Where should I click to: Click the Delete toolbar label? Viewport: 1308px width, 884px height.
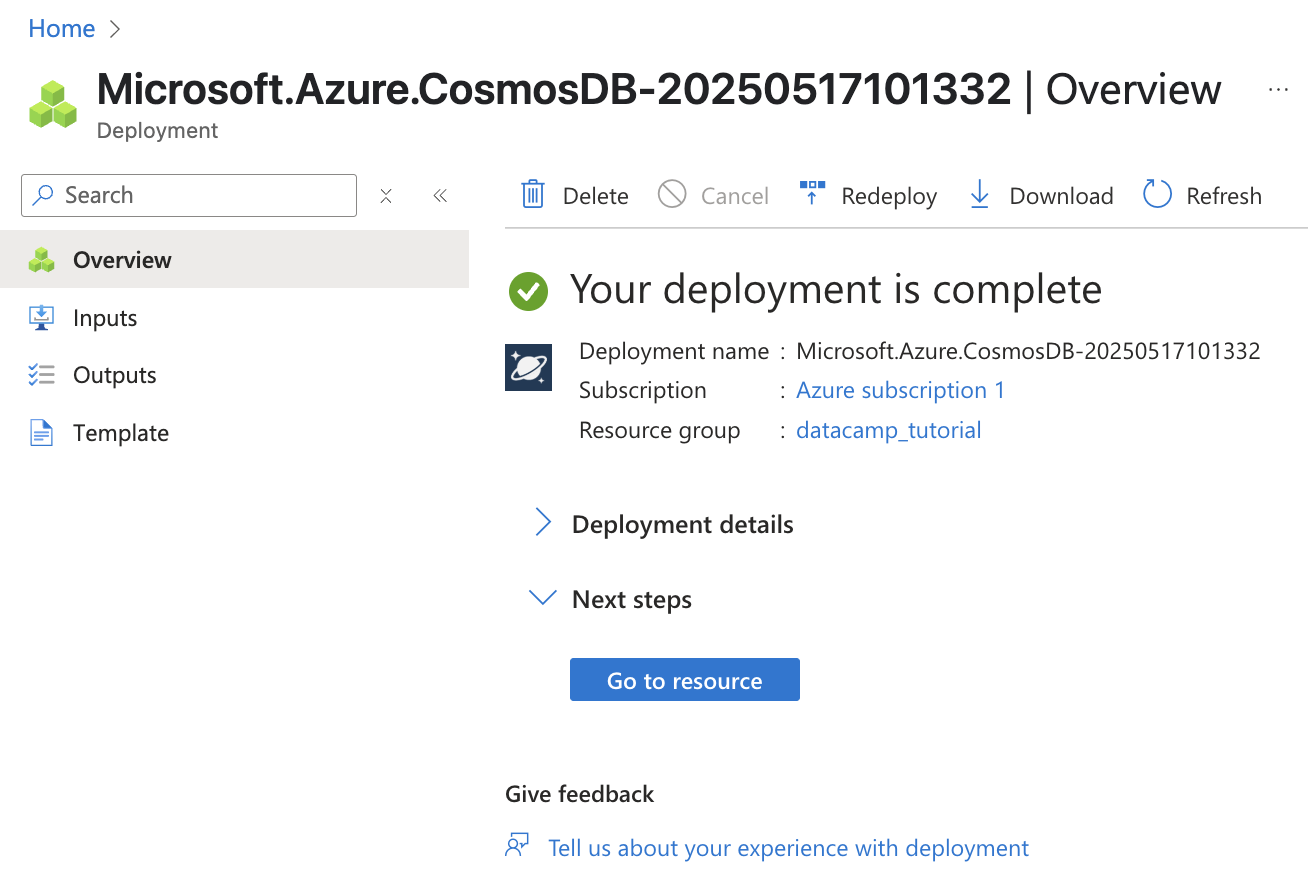click(596, 196)
